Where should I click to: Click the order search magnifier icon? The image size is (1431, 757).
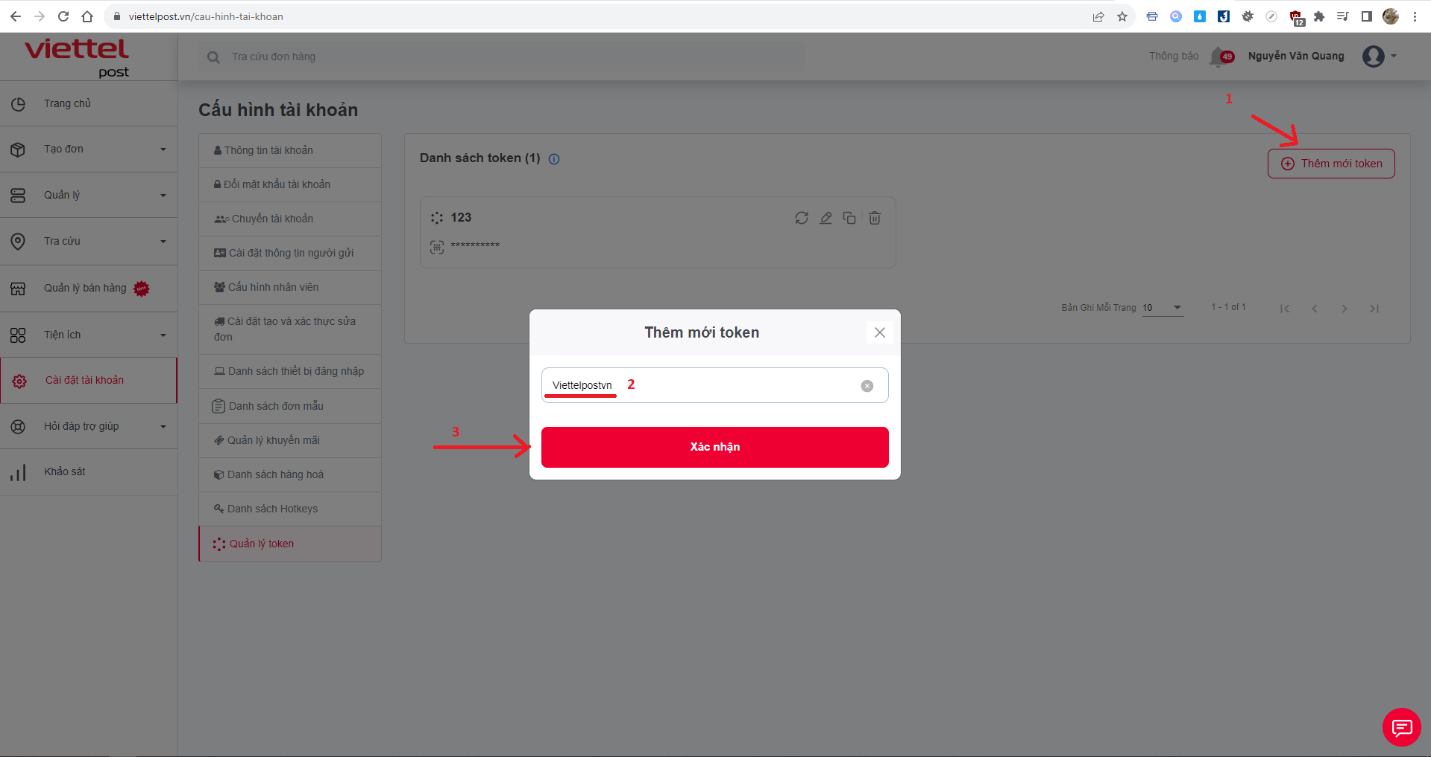click(x=213, y=57)
